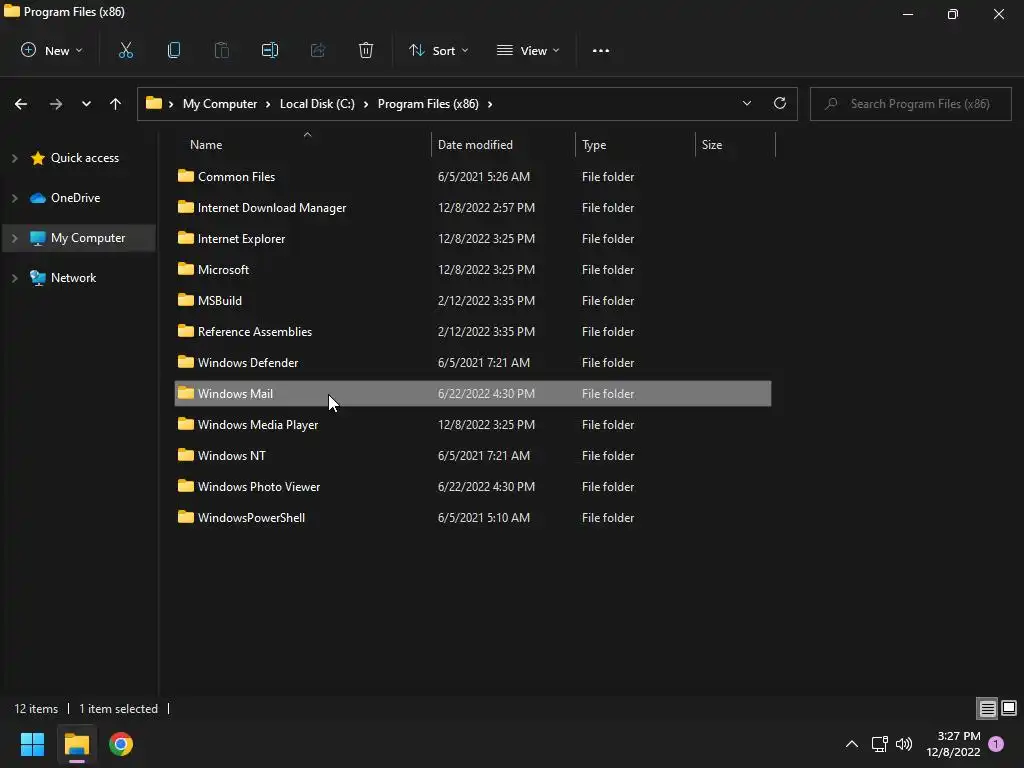
Task: Select OneDrive in the sidebar
Action: (76, 198)
